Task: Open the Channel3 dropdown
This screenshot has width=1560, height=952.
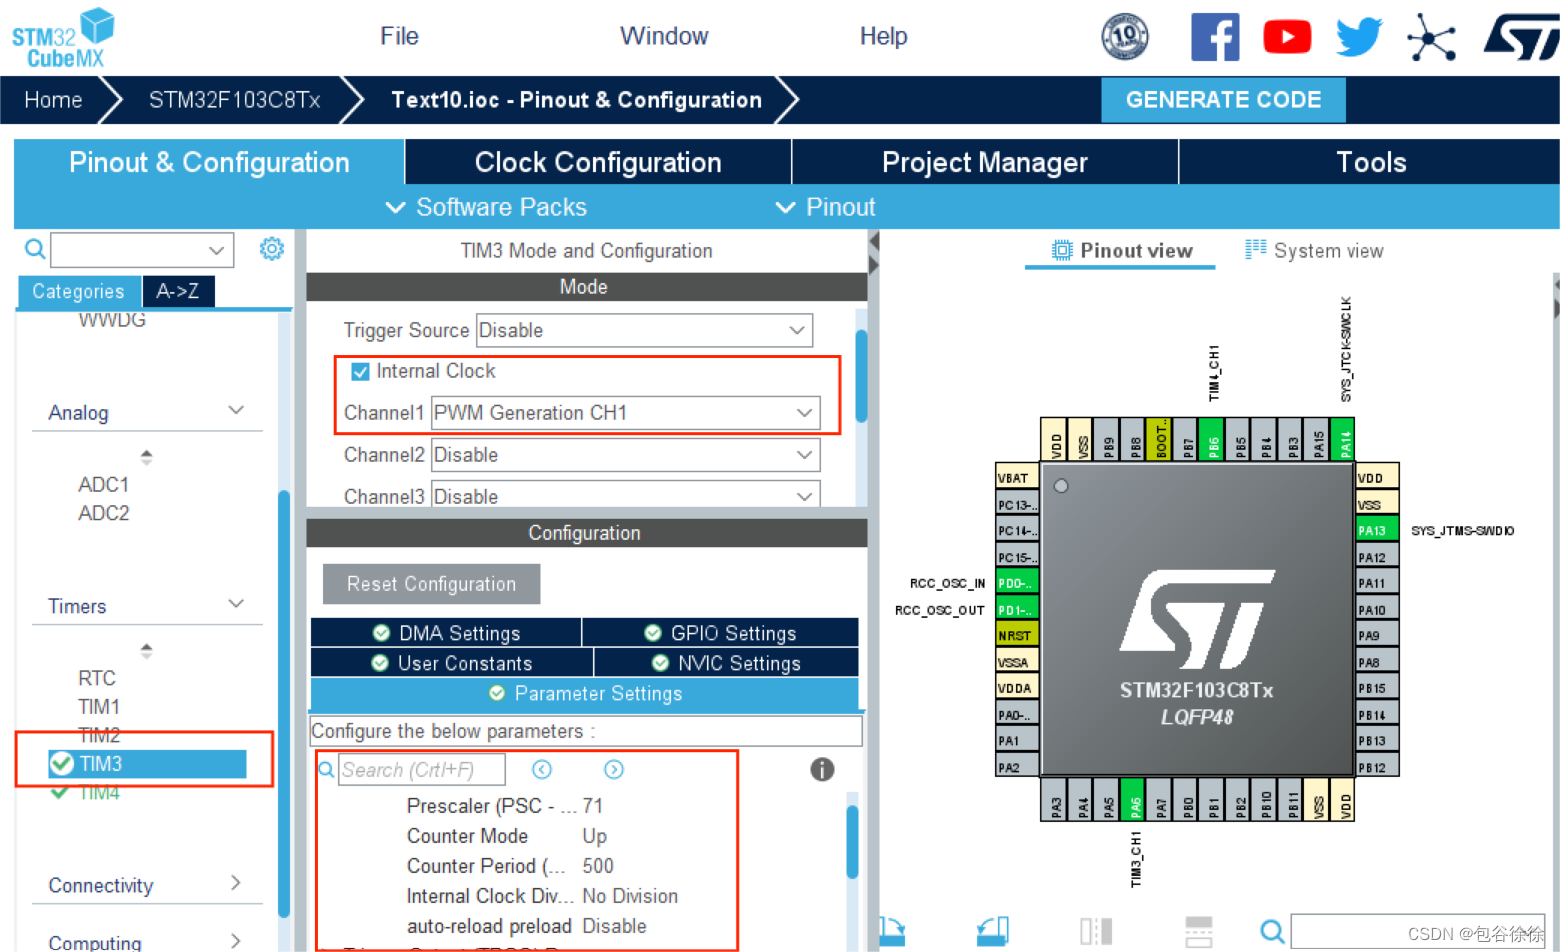Action: (625, 495)
